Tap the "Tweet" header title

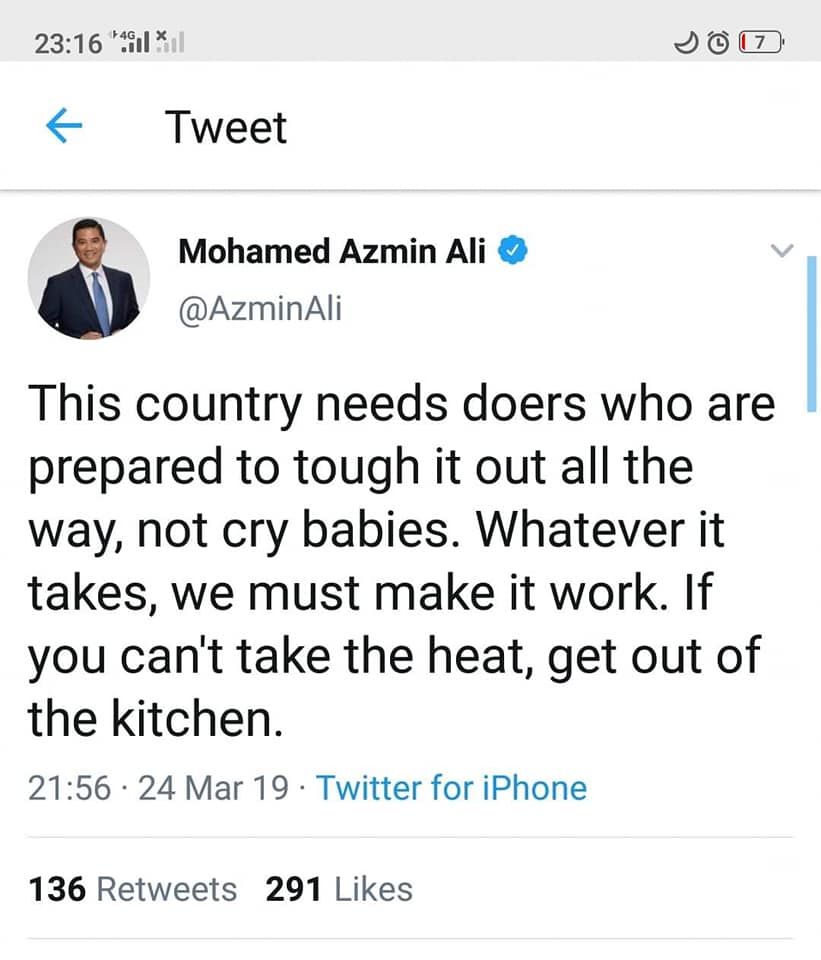click(x=226, y=127)
